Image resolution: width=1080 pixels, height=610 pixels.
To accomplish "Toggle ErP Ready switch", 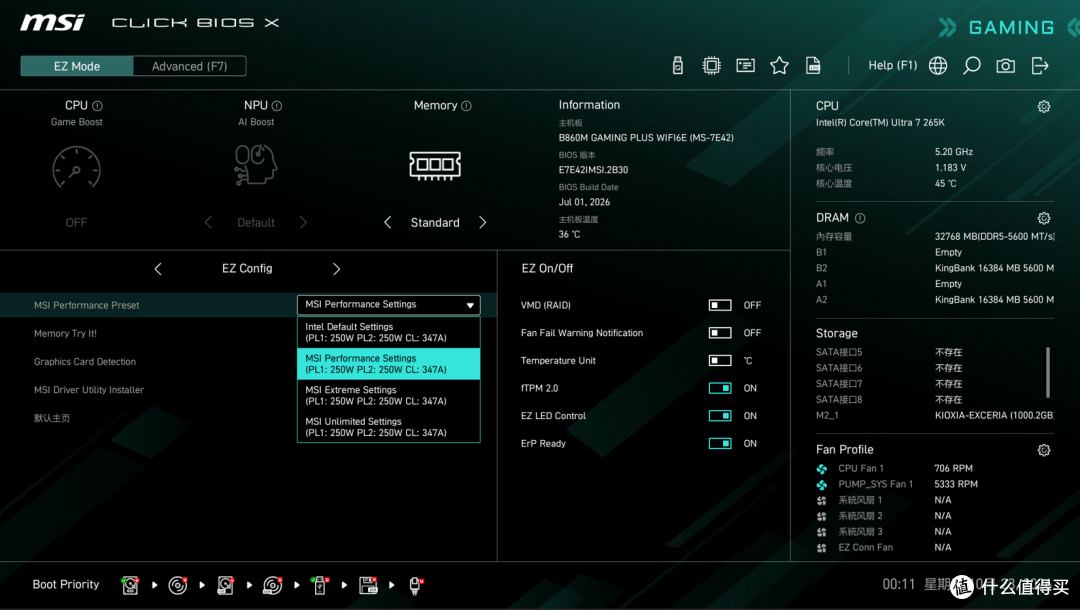I will click(x=720, y=443).
